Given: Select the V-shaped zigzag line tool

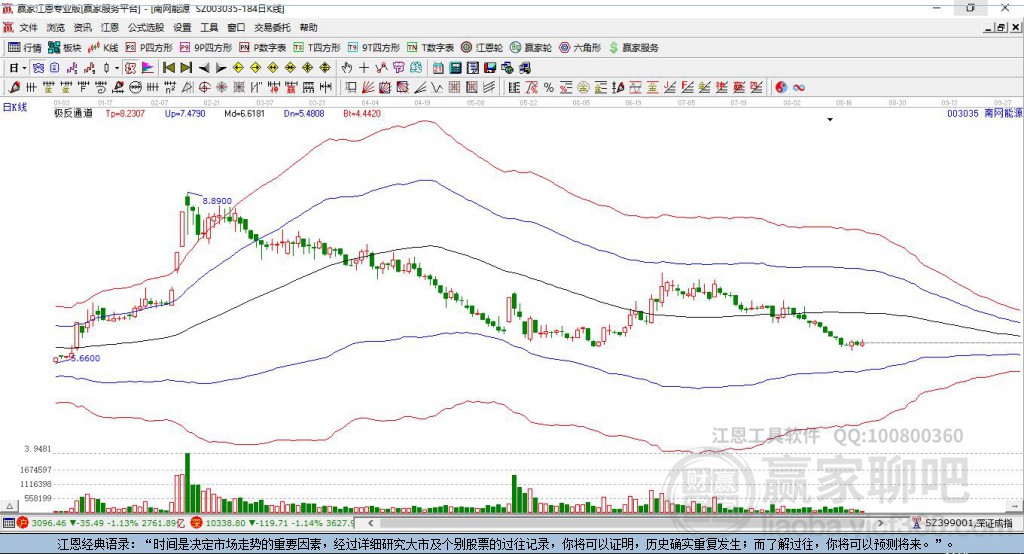Looking at the screenshot, I should [x=437, y=88].
